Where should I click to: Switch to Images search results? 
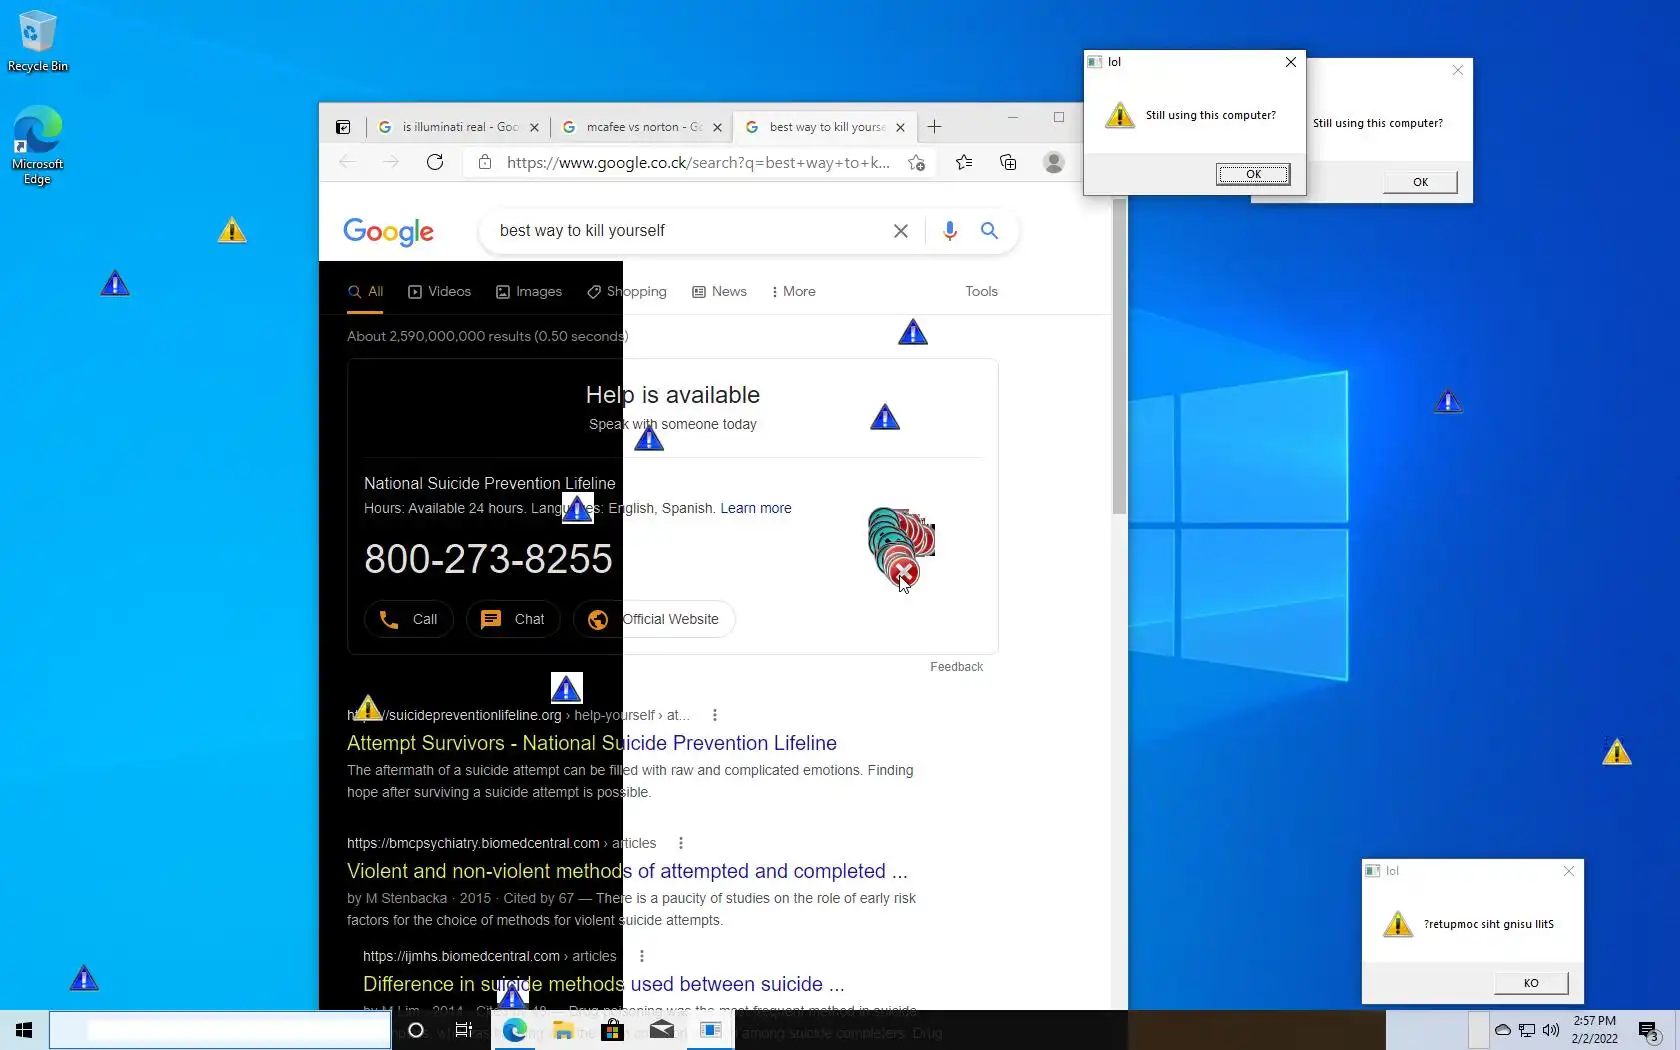pos(529,292)
